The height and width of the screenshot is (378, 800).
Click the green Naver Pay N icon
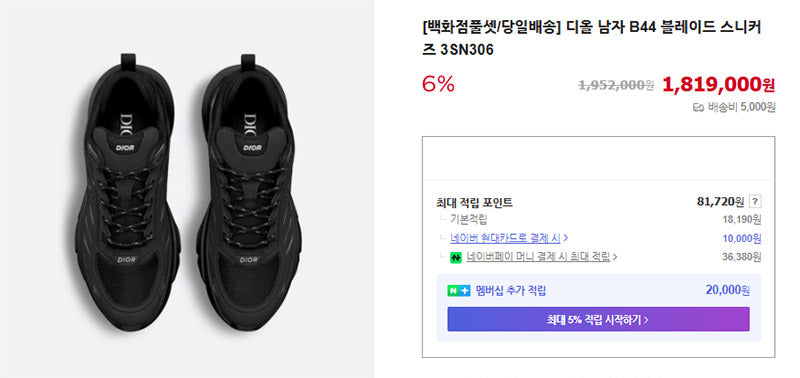(456, 258)
